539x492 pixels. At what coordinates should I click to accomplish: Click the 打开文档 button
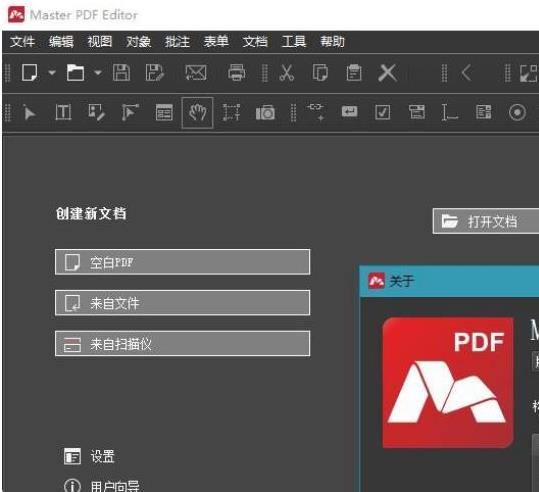click(x=485, y=221)
